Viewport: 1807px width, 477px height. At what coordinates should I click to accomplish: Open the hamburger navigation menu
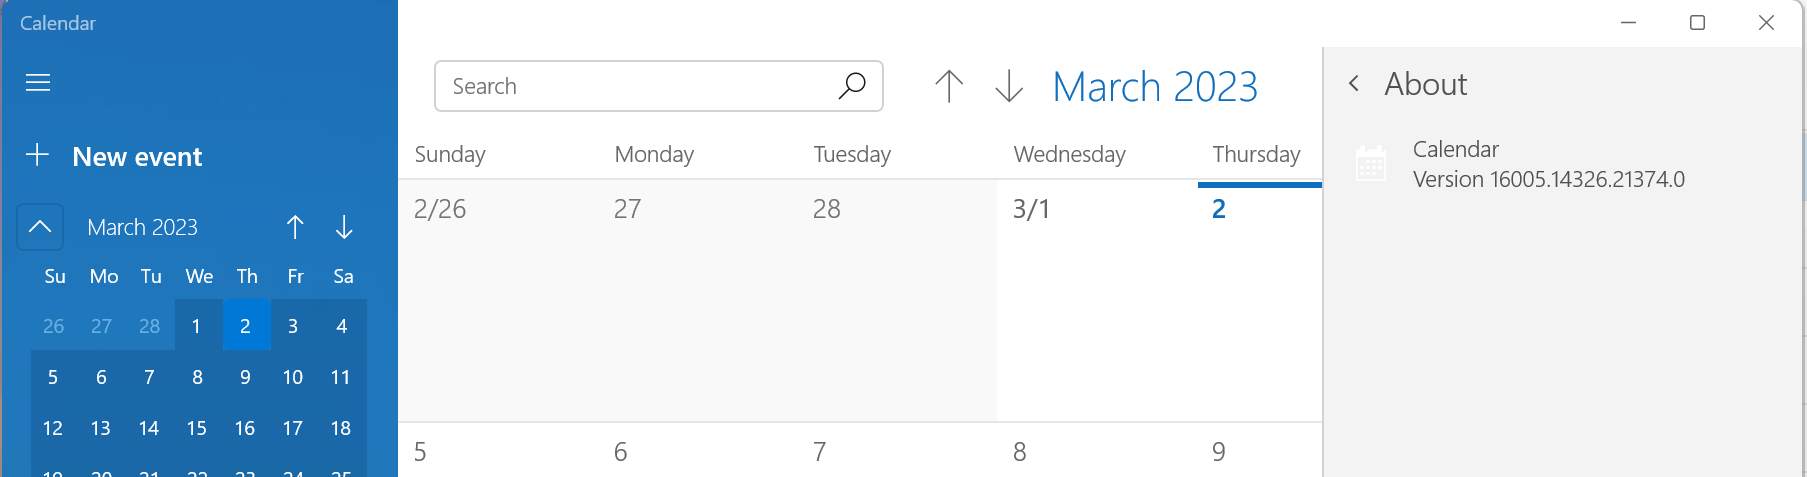click(38, 82)
